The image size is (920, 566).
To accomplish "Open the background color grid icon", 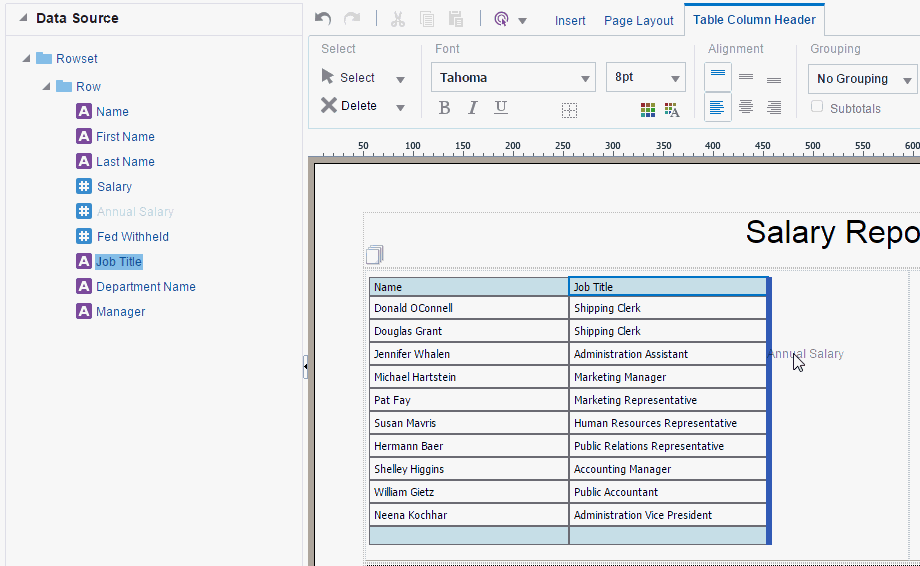I will point(648,110).
